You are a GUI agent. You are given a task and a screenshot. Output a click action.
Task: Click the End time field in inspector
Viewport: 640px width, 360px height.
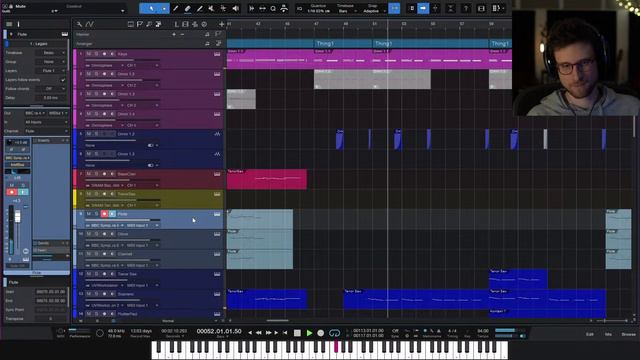click(51, 301)
